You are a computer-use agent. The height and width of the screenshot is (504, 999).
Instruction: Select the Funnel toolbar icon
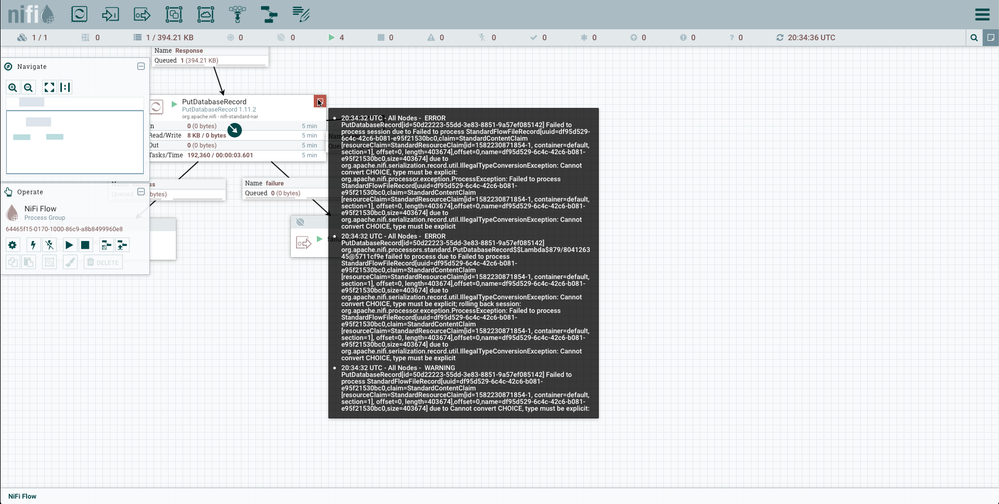238,14
